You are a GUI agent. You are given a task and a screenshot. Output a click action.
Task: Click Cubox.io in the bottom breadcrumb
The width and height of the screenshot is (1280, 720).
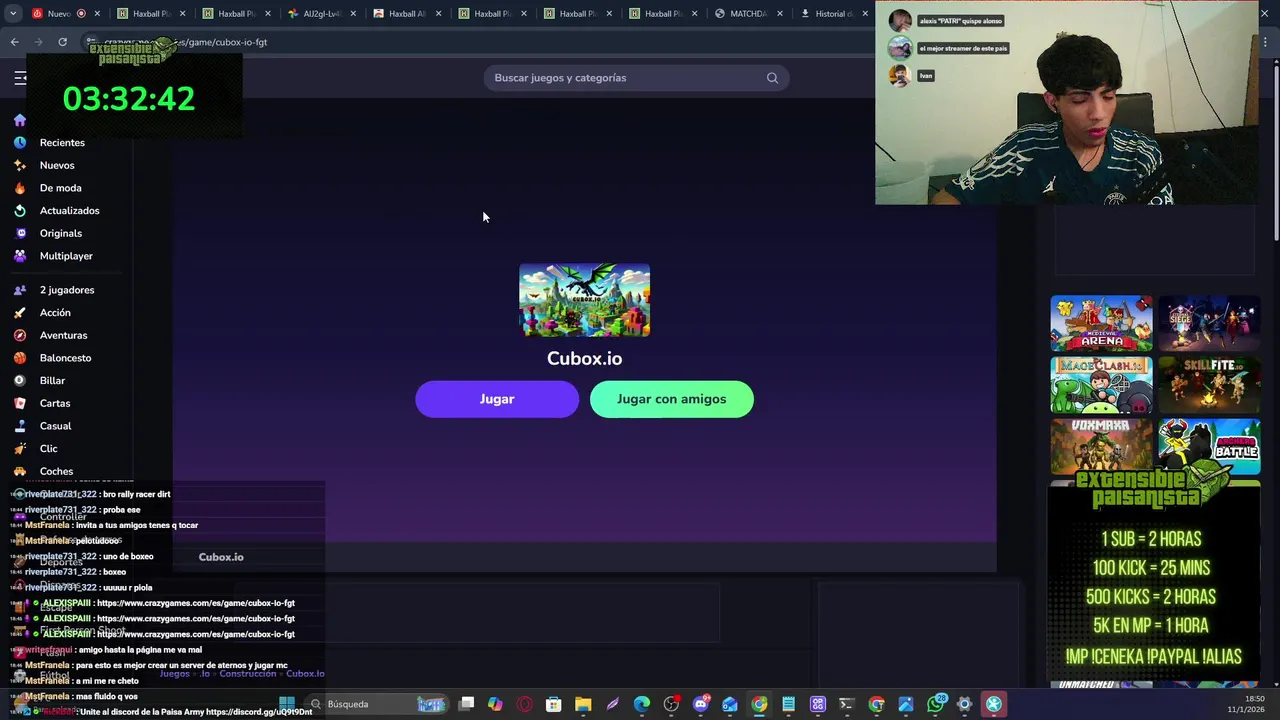pyautogui.click(x=305, y=674)
